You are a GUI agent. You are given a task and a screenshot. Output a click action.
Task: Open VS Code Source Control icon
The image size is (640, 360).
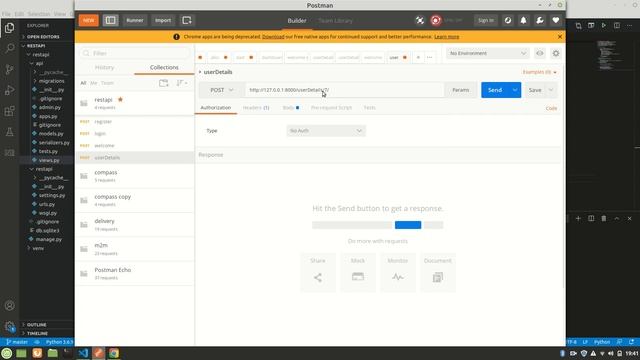click(x=9, y=69)
